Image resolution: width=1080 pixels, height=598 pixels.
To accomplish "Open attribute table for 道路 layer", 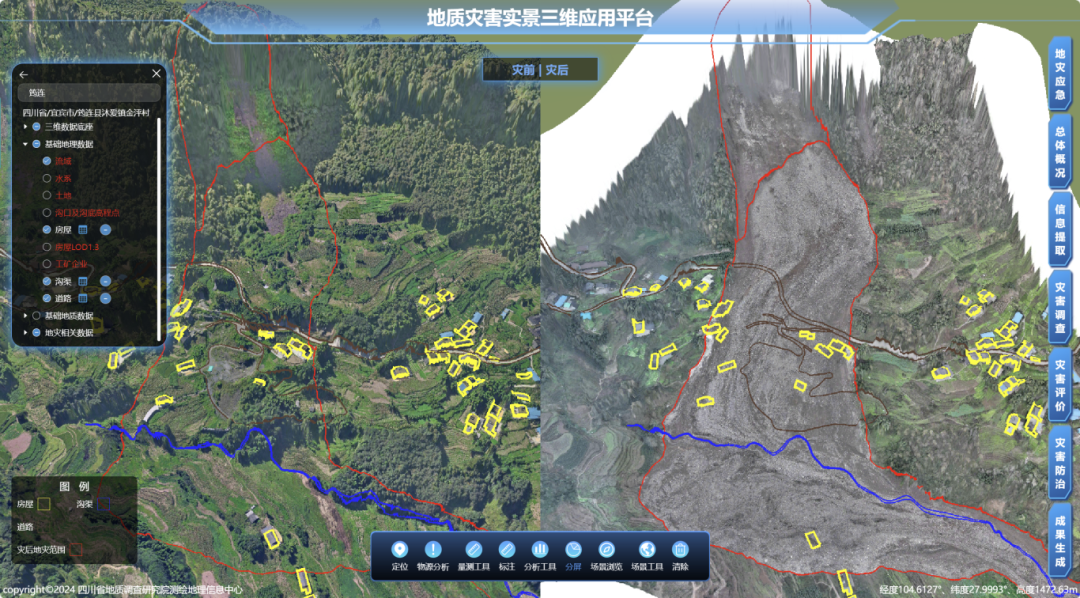I will point(83,298).
